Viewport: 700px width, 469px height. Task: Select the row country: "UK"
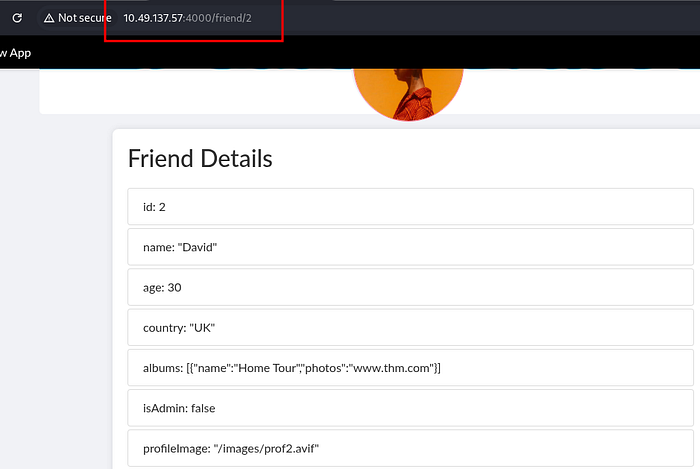[410, 327]
